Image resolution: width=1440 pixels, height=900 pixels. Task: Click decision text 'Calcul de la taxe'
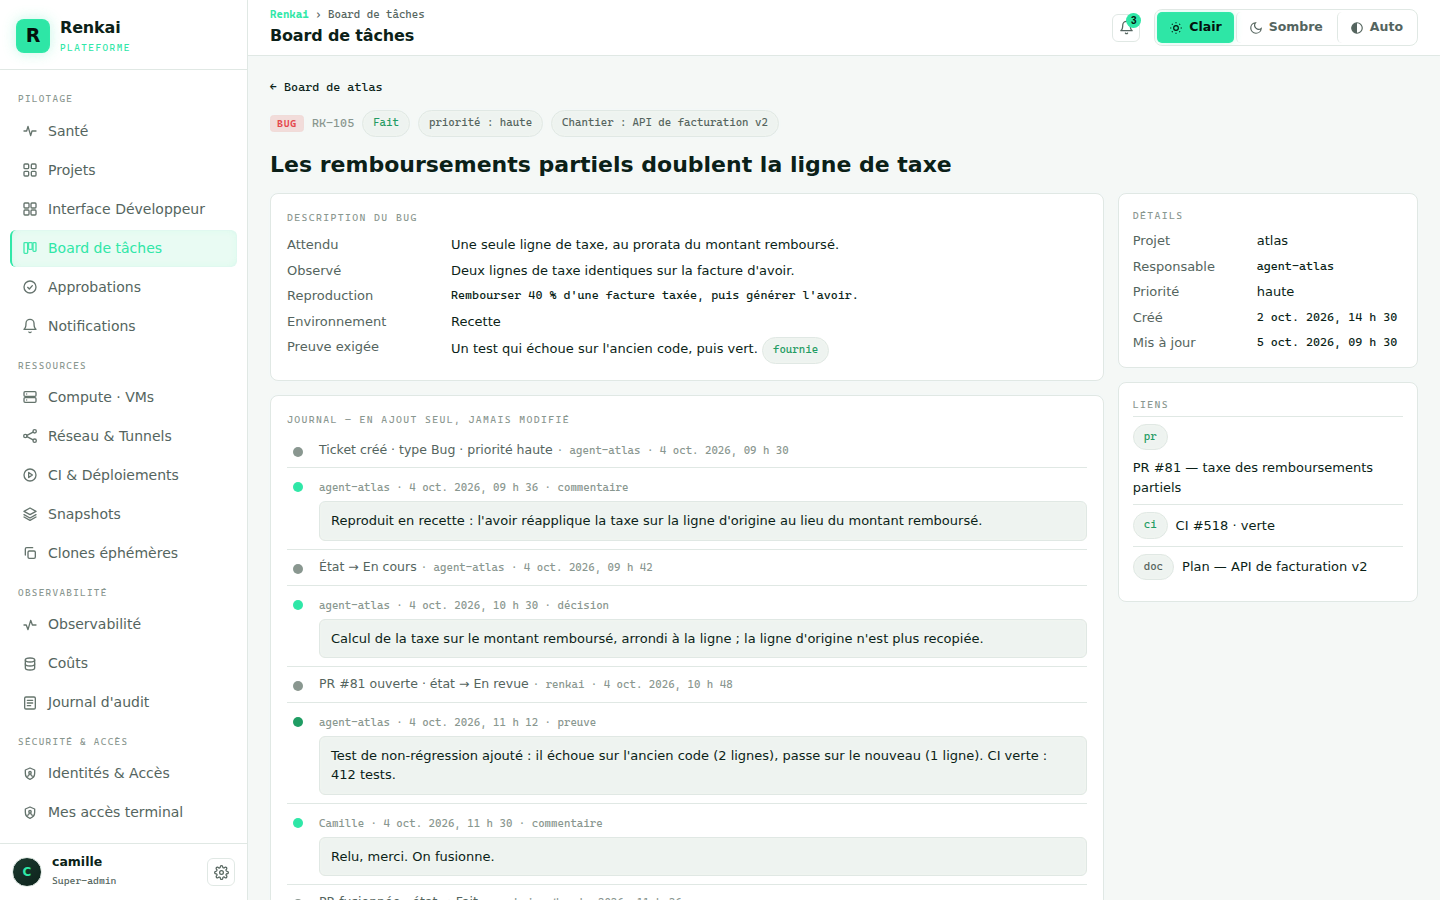tap(702, 638)
